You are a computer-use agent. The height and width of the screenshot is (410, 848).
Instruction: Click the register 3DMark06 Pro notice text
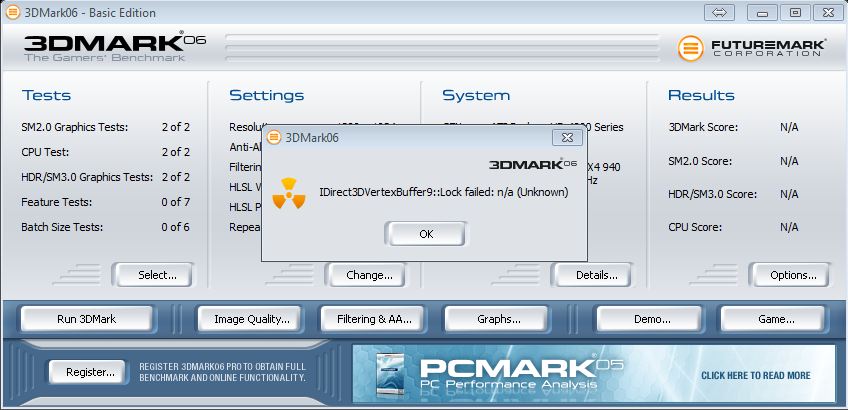point(222,372)
